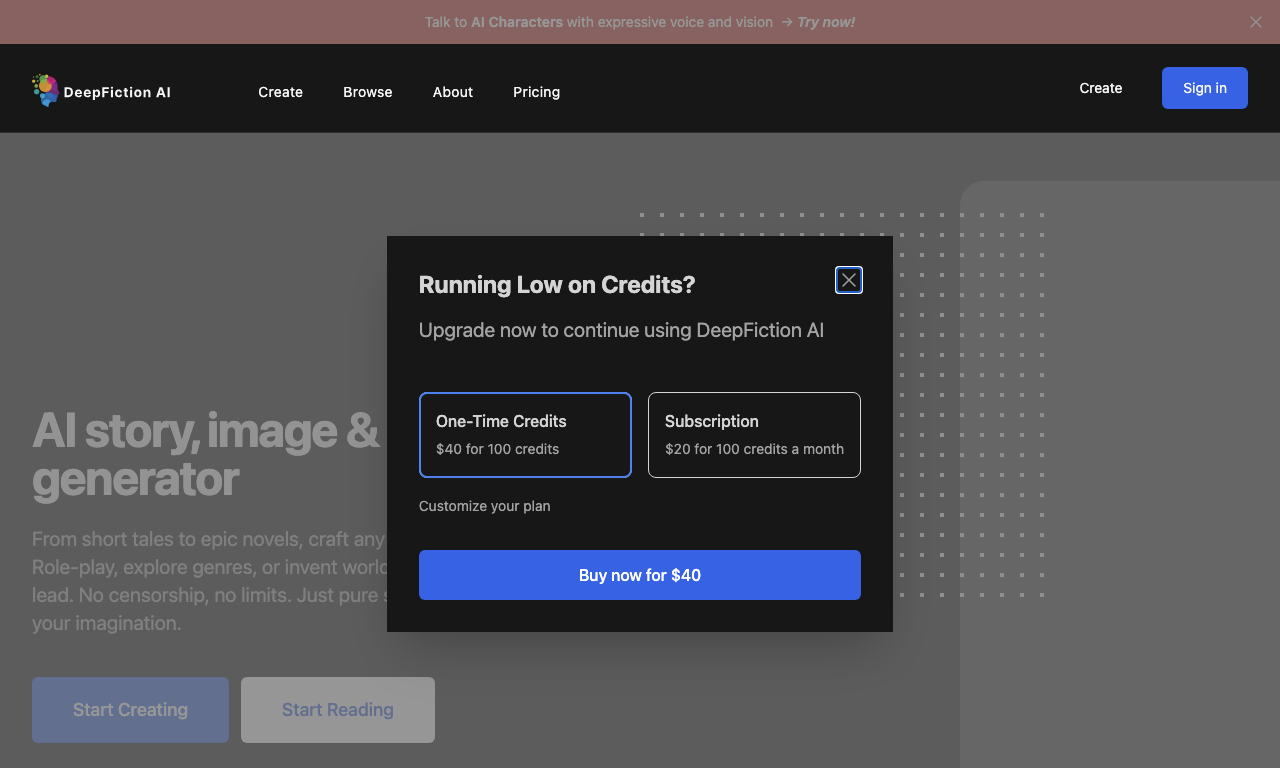Close the Running Low on Credits dialog
The height and width of the screenshot is (768, 1280).
coord(849,280)
